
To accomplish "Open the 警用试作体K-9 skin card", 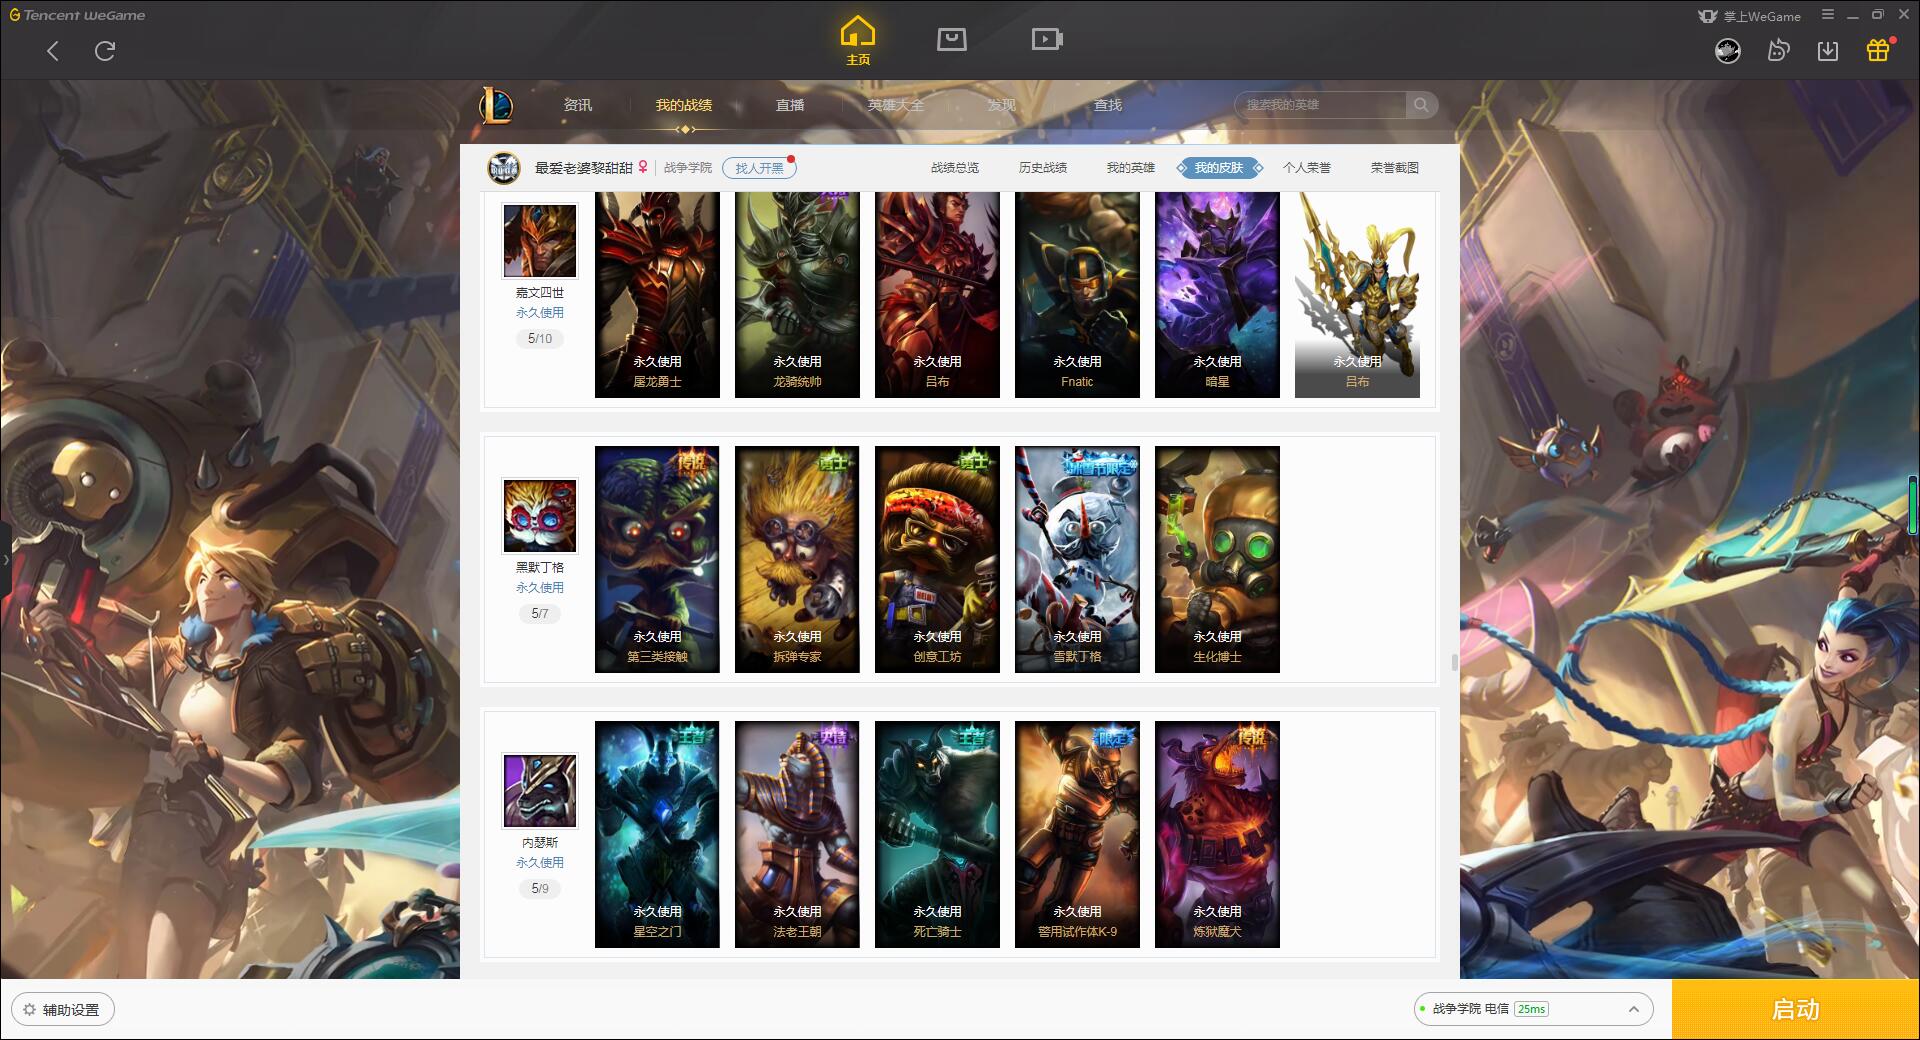I will [x=1077, y=834].
